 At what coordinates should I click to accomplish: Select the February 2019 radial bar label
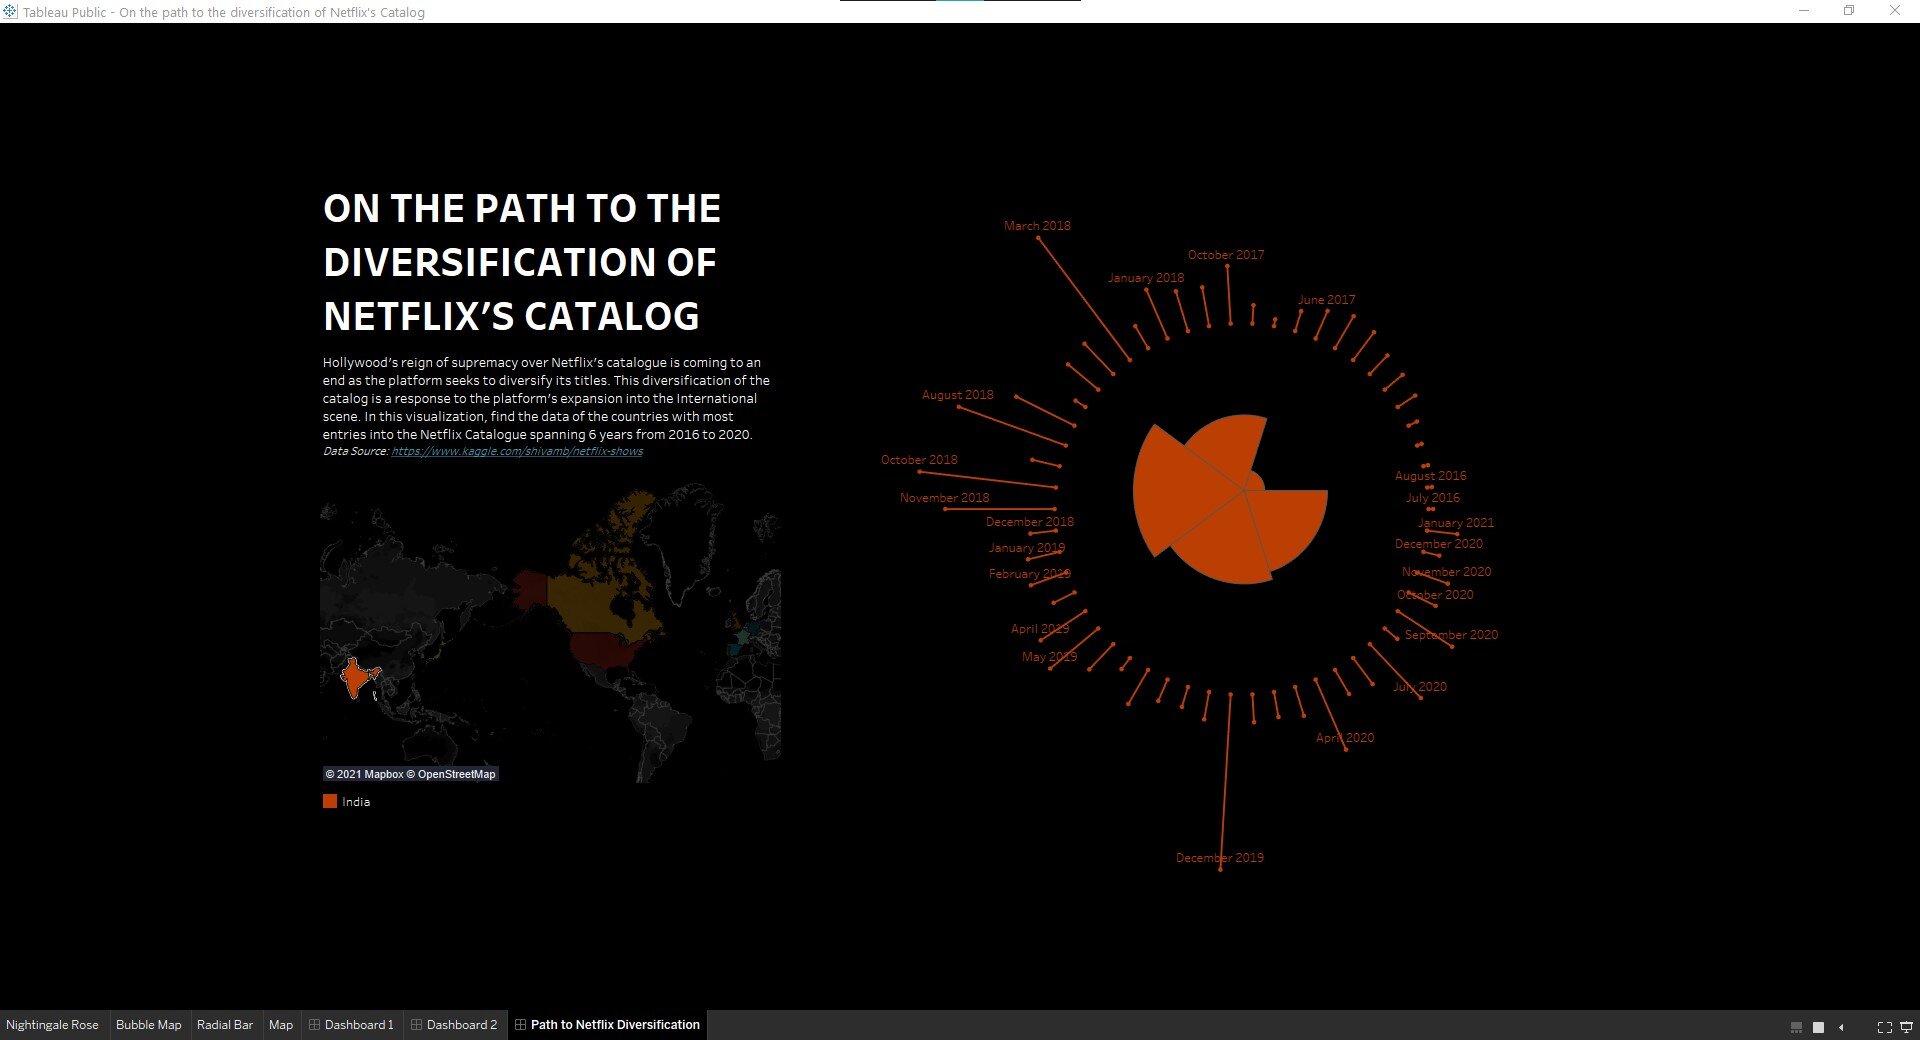point(1030,574)
